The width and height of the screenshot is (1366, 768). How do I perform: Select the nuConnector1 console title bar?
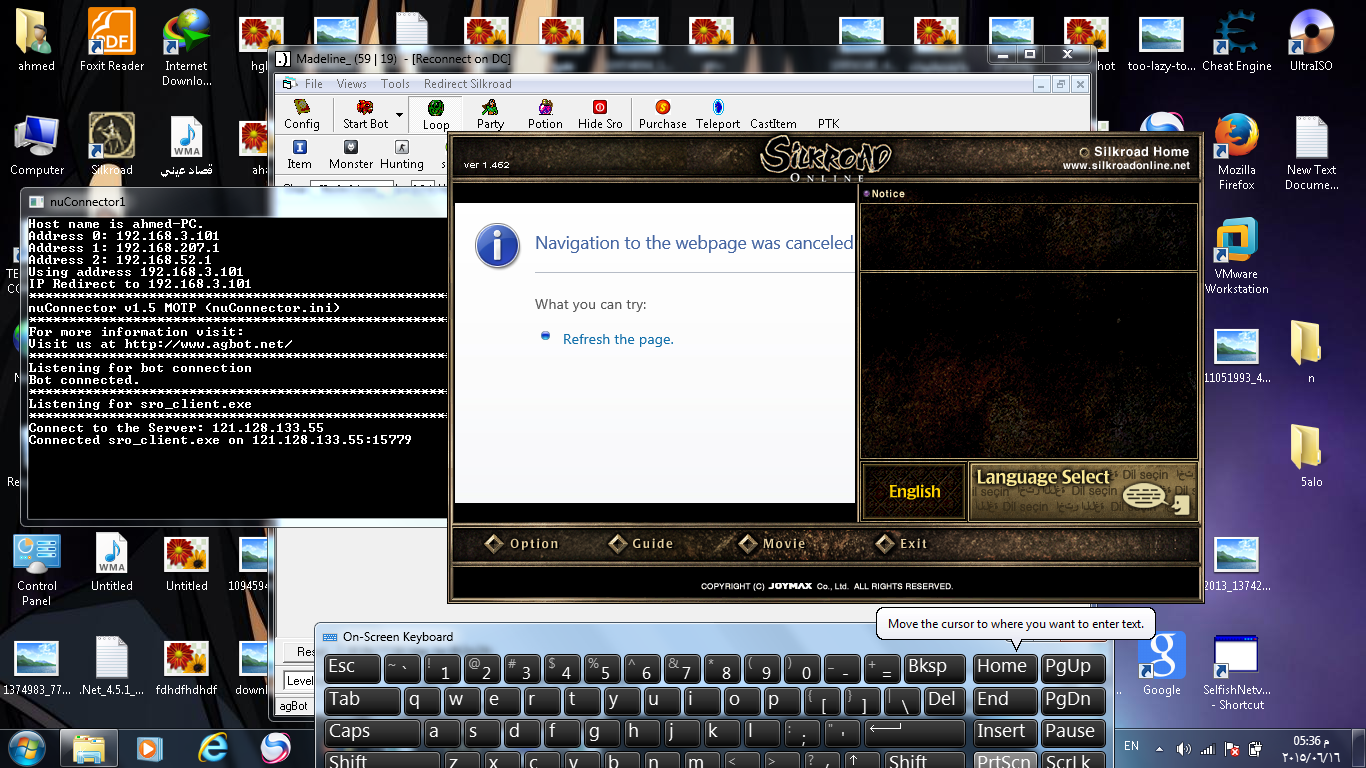click(236, 201)
